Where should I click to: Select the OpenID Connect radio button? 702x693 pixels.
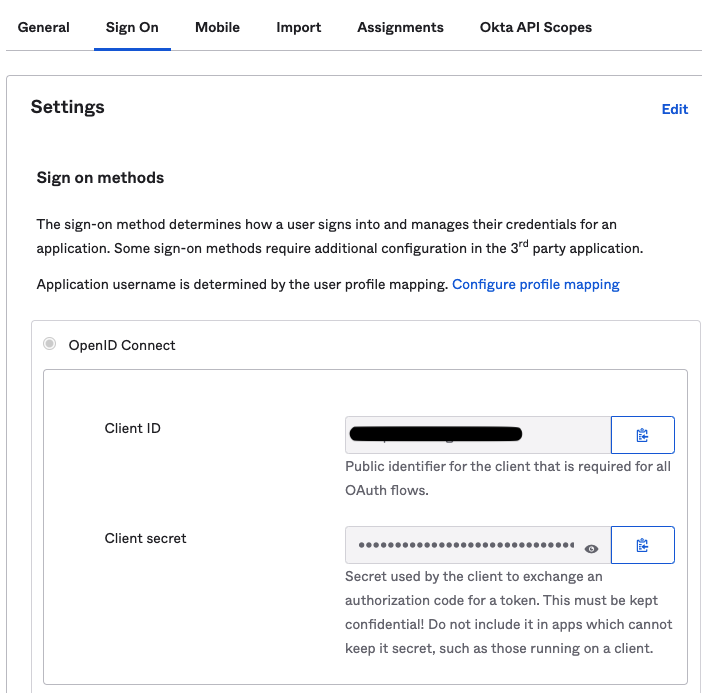pyautogui.click(x=49, y=344)
